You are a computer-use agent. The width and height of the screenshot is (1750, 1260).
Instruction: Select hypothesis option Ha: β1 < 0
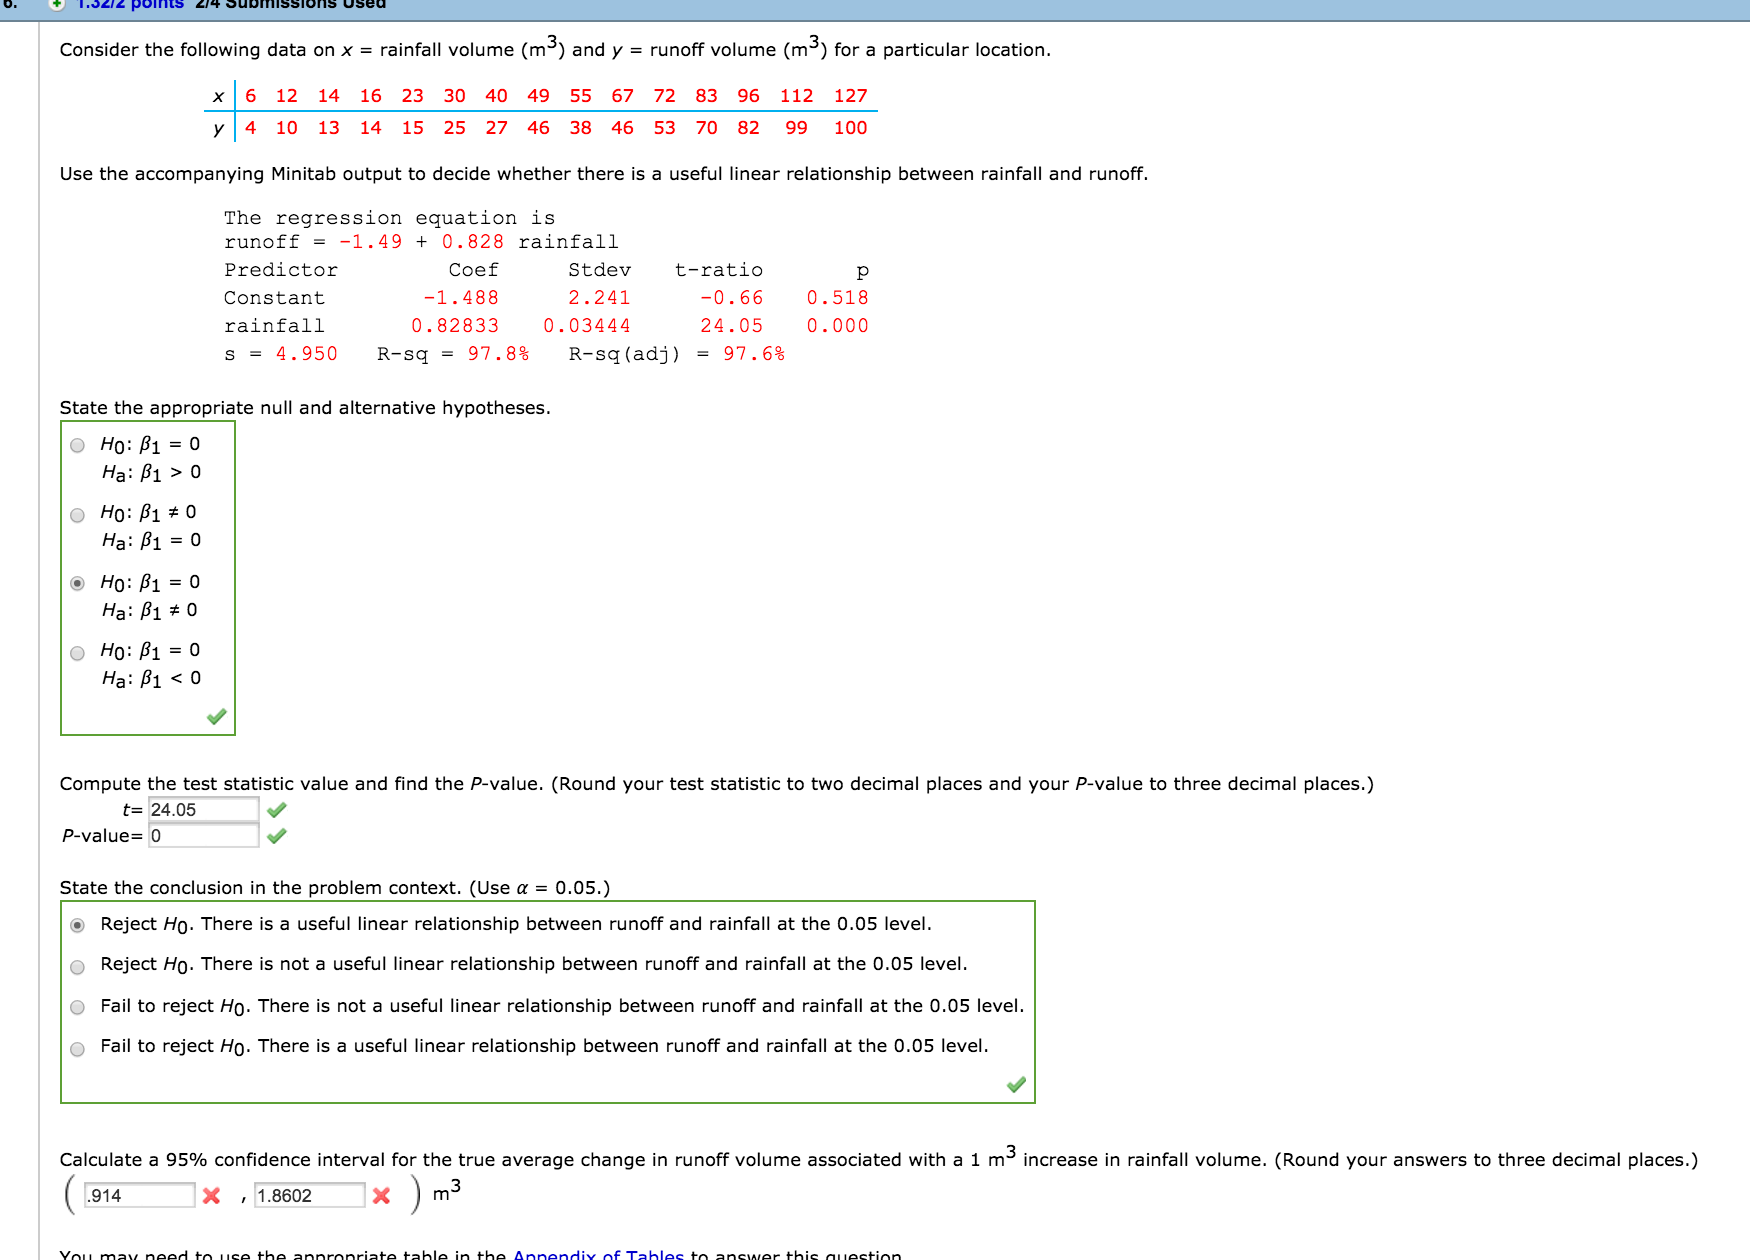pyautogui.click(x=78, y=654)
